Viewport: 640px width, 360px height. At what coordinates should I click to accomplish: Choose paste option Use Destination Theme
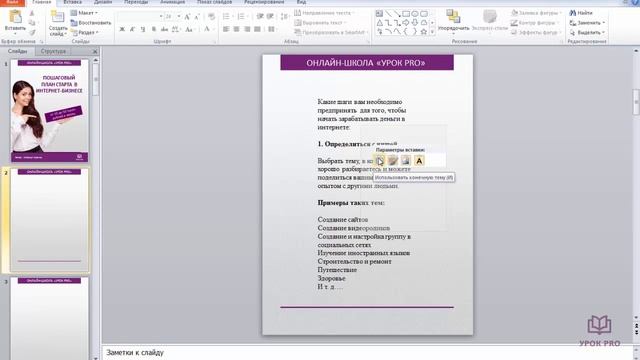(x=380, y=160)
